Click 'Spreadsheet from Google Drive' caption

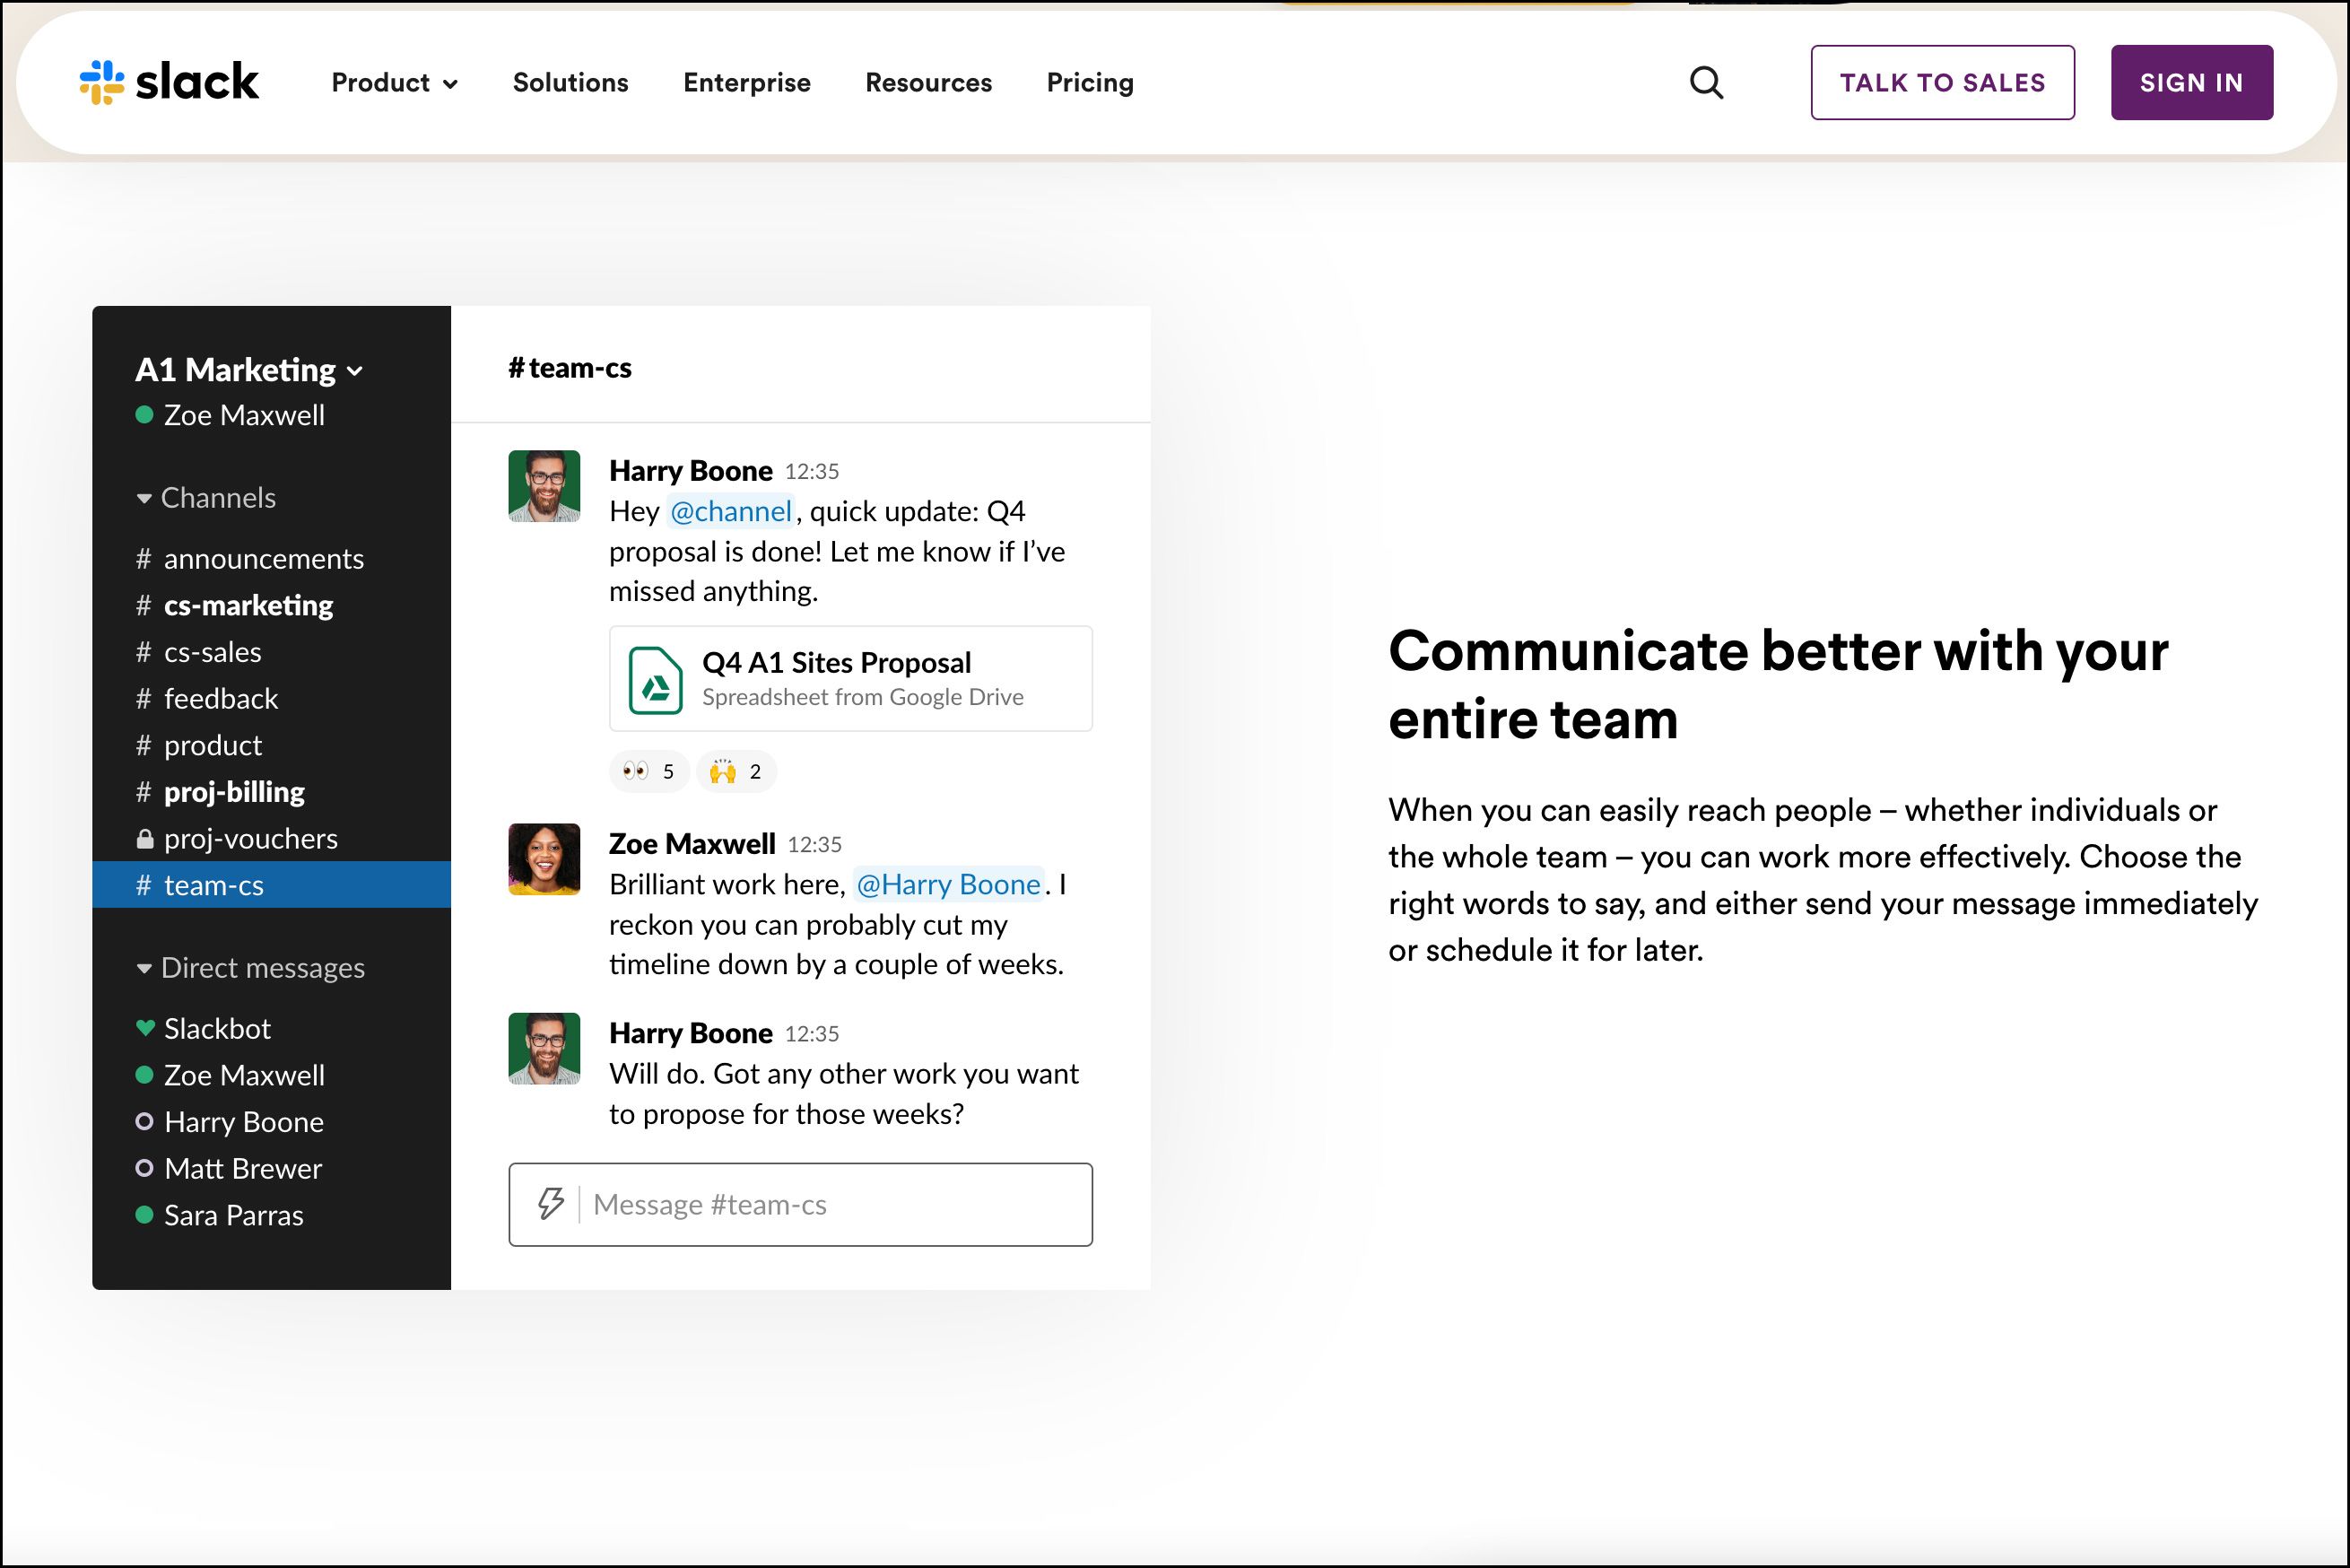coord(862,696)
